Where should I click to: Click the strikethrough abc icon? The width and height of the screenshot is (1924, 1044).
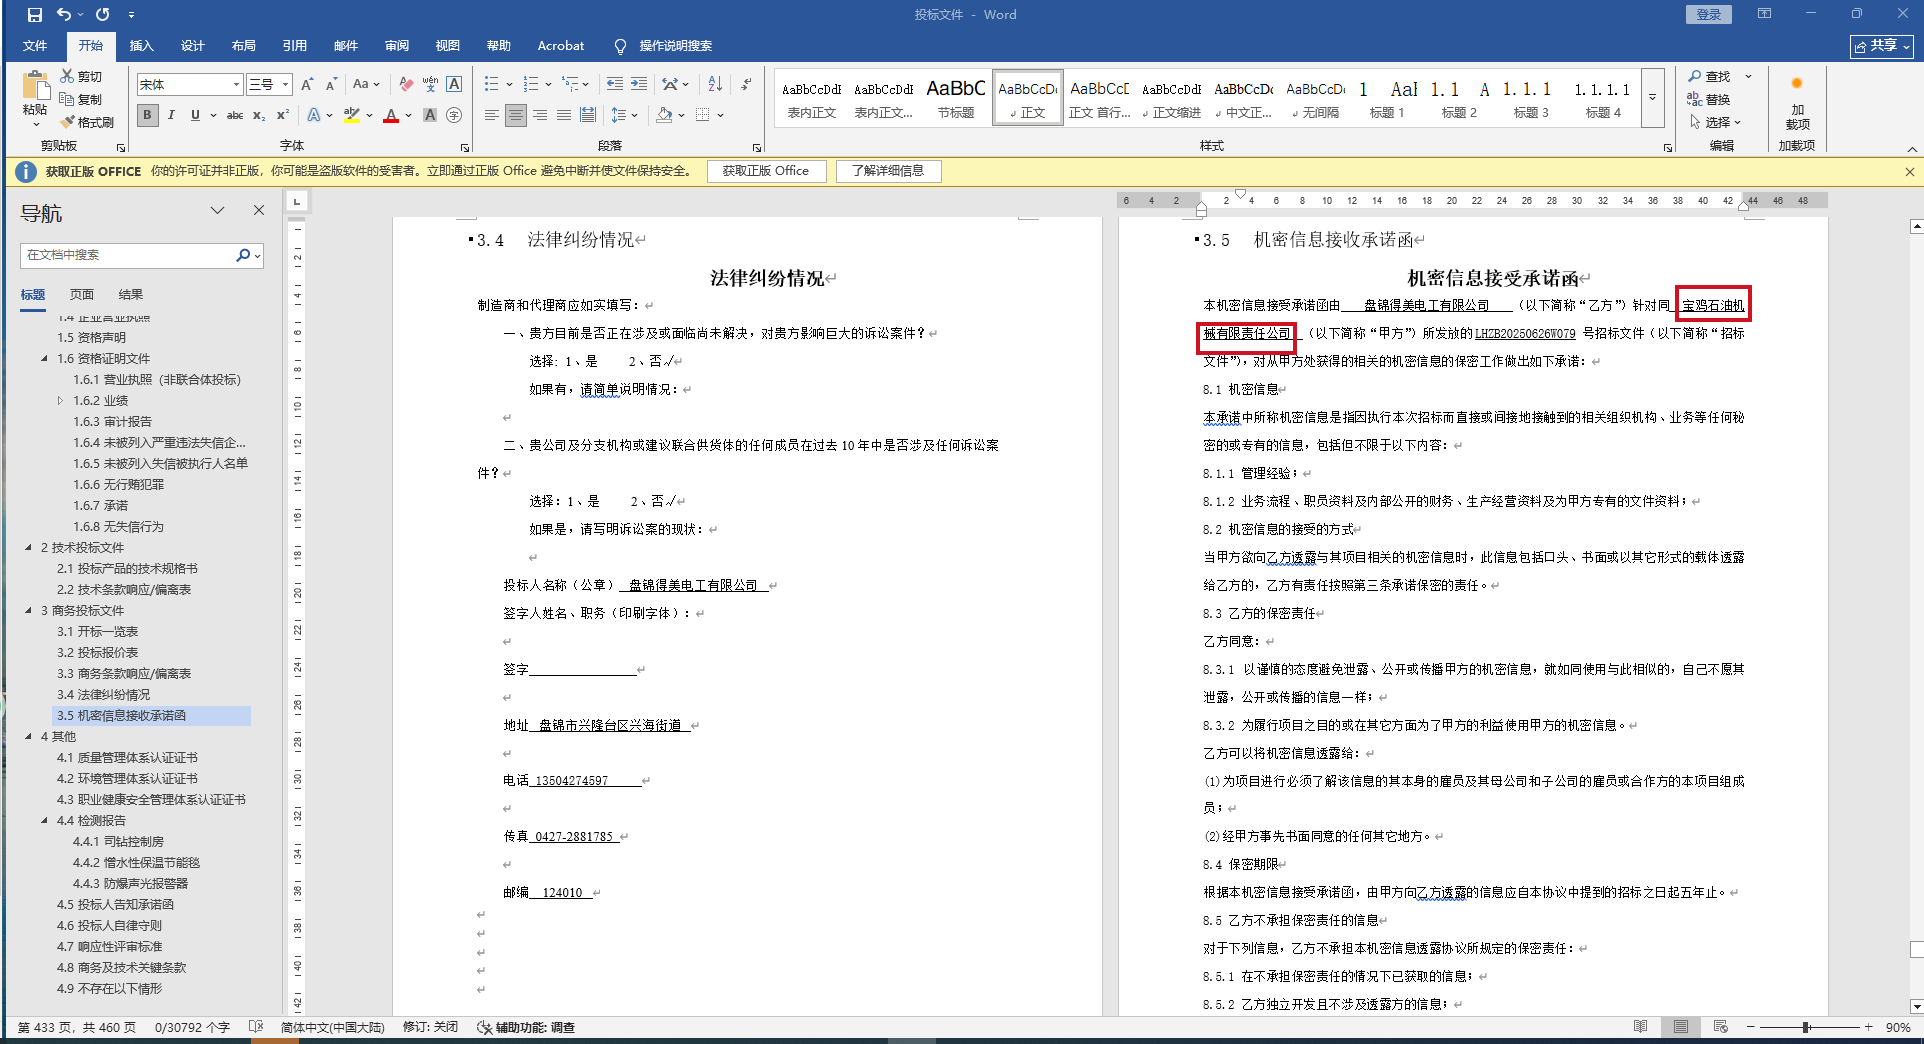coord(235,116)
